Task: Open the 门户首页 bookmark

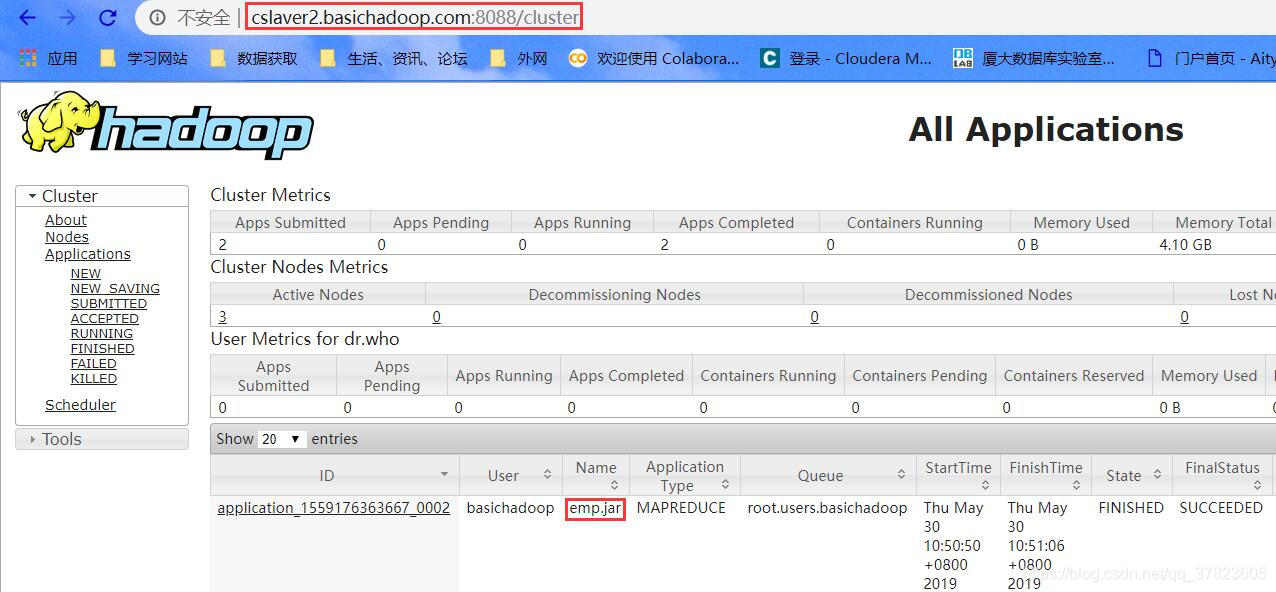Action: click(x=1211, y=58)
